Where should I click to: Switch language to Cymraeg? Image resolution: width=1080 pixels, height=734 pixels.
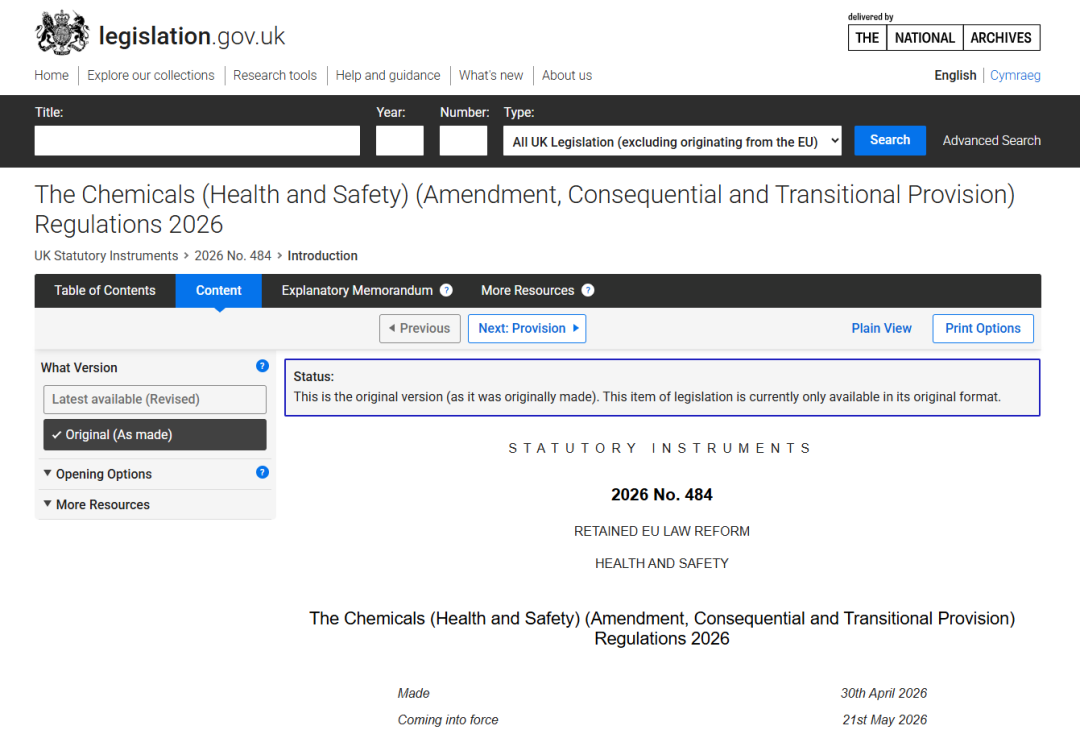tap(1015, 75)
